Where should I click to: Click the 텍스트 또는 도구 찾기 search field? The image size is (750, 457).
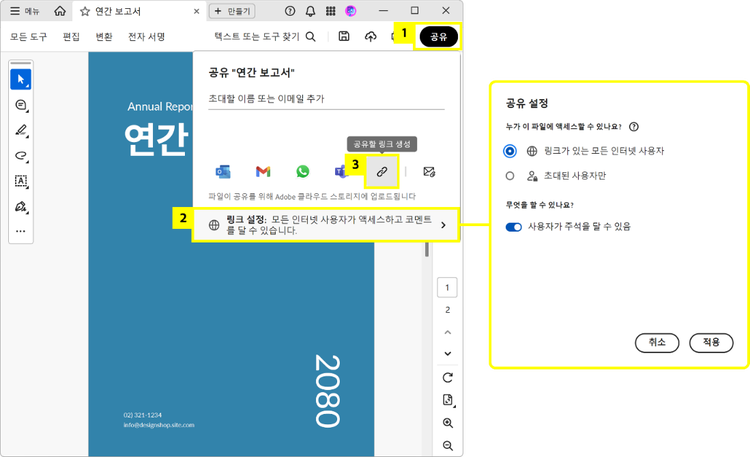click(x=265, y=36)
